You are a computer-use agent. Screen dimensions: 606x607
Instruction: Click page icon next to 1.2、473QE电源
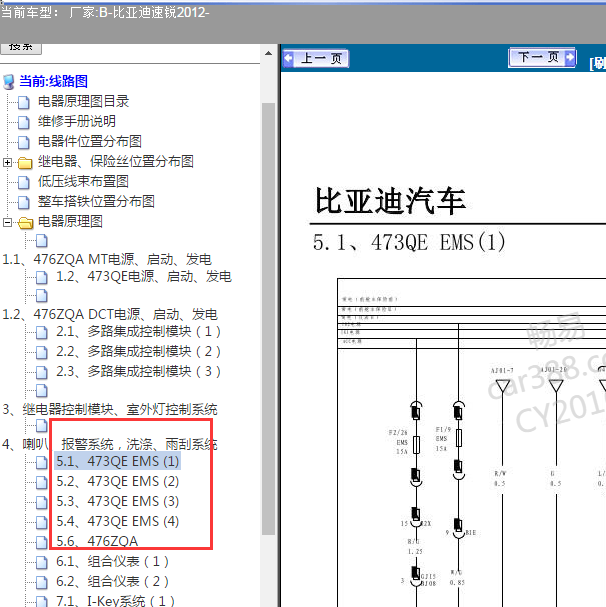coord(41,278)
